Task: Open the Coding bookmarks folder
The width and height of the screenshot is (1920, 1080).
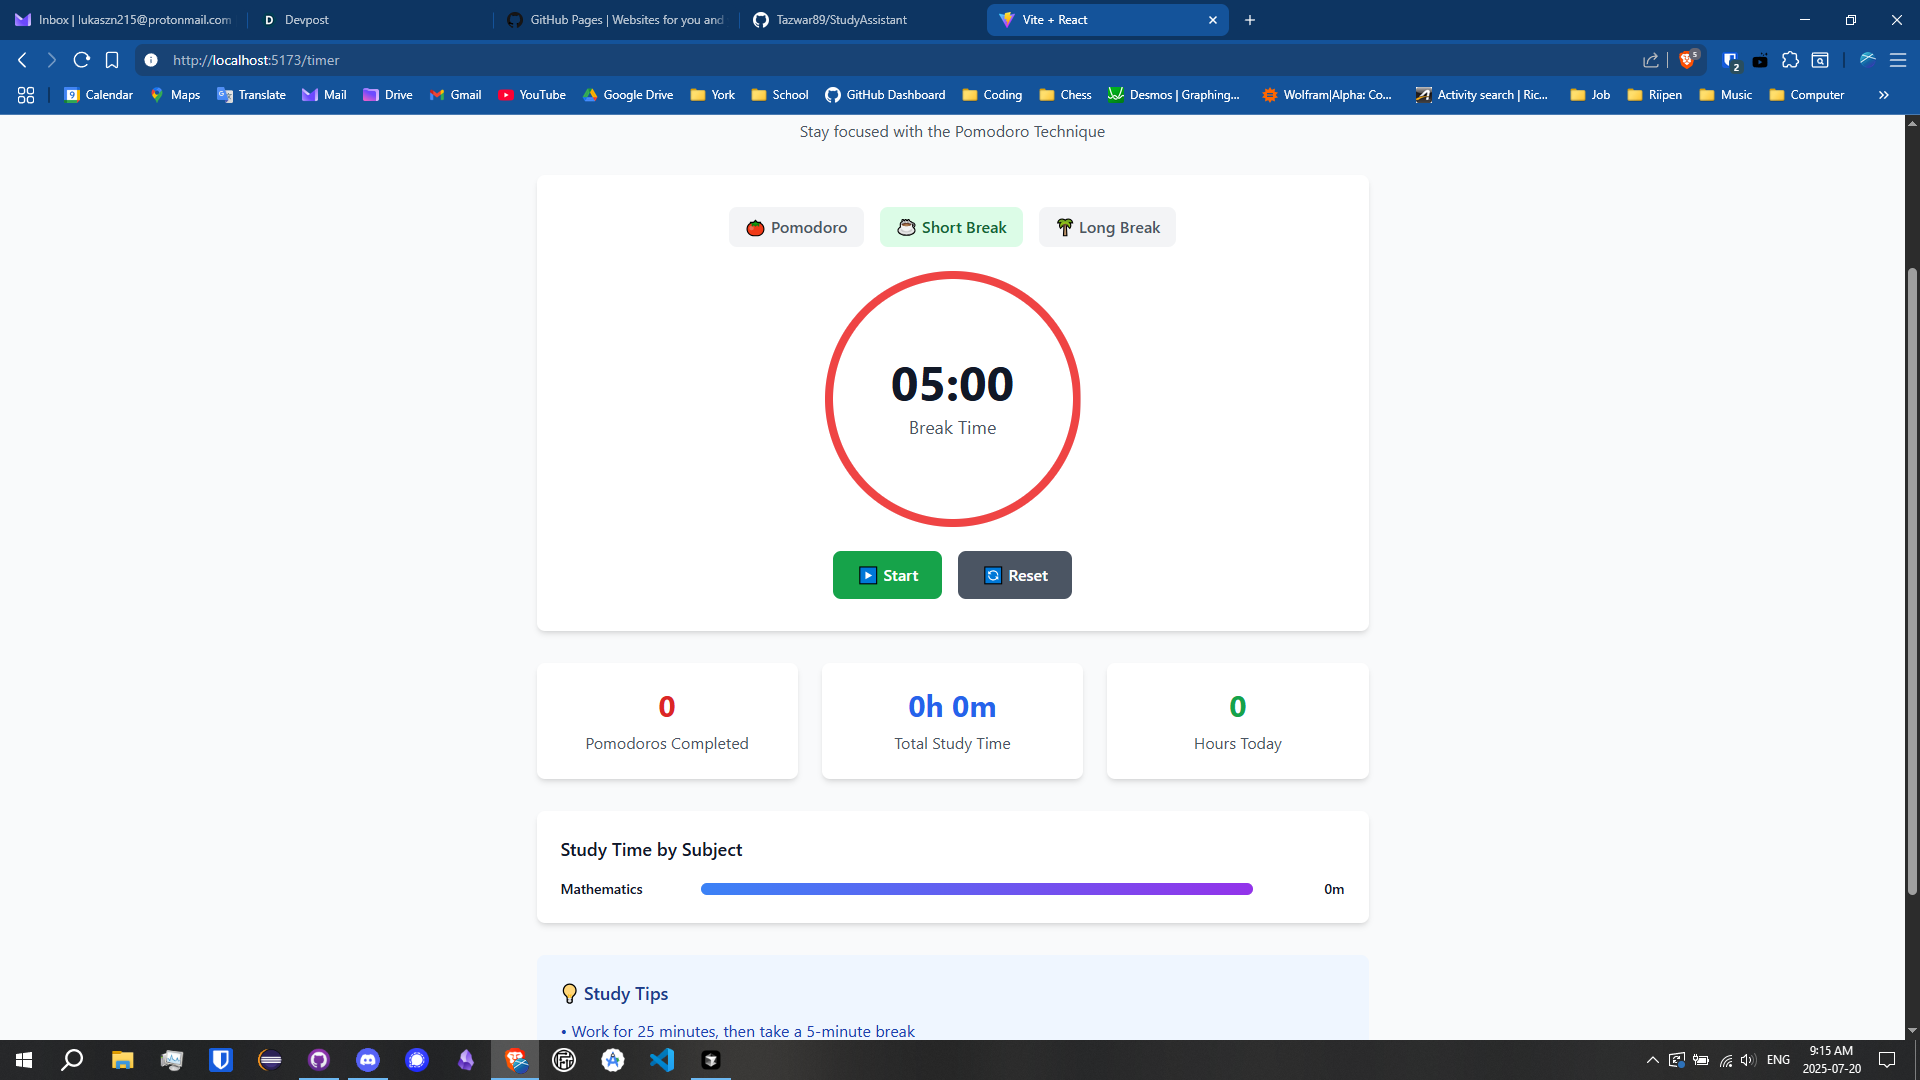Action: click(x=992, y=95)
